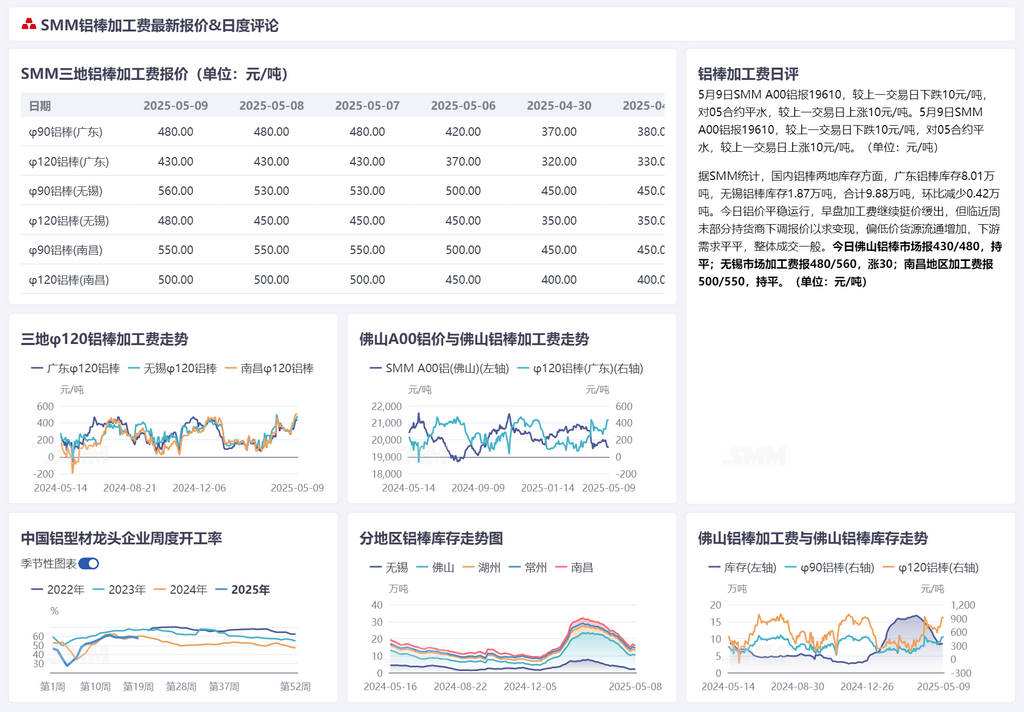Click the 420.00 price cell

tap(463, 132)
